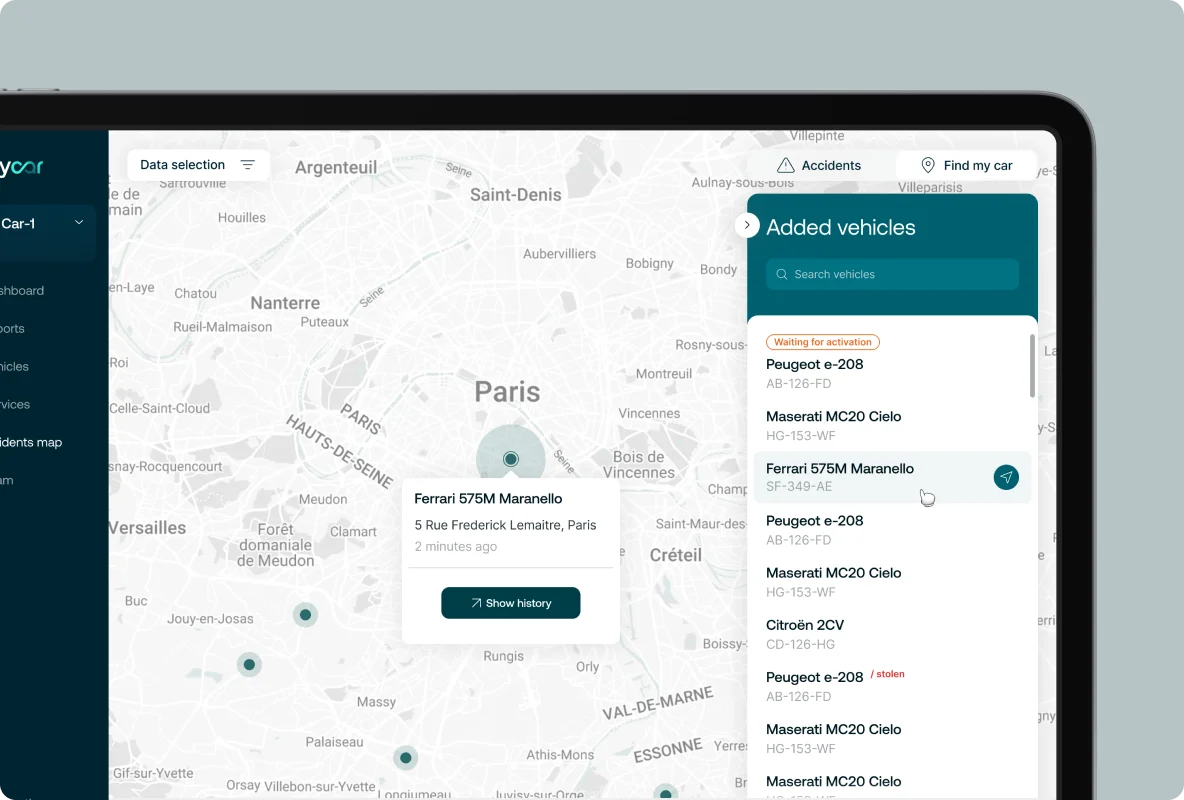The width and height of the screenshot is (1184, 800).
Task: Click the Find my car location pin icon
Action: pyautogui.click(x=928, y=165)
